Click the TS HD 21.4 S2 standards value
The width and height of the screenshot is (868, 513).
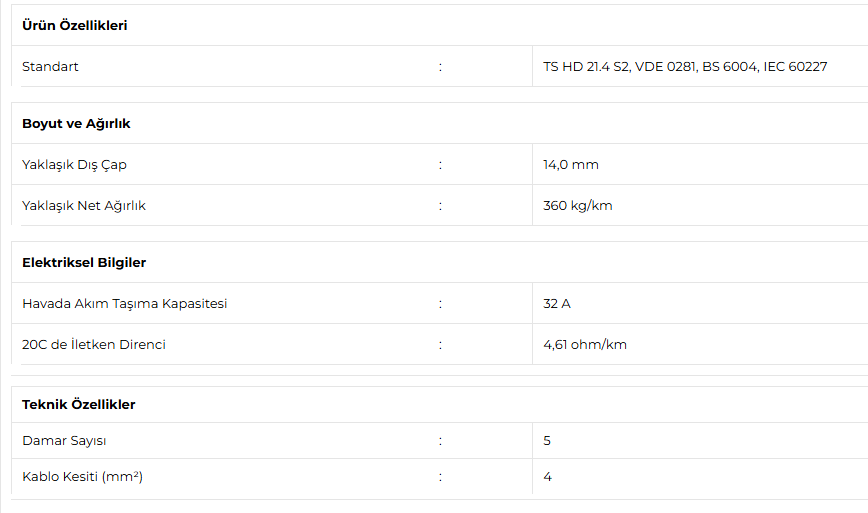[685, 66]
